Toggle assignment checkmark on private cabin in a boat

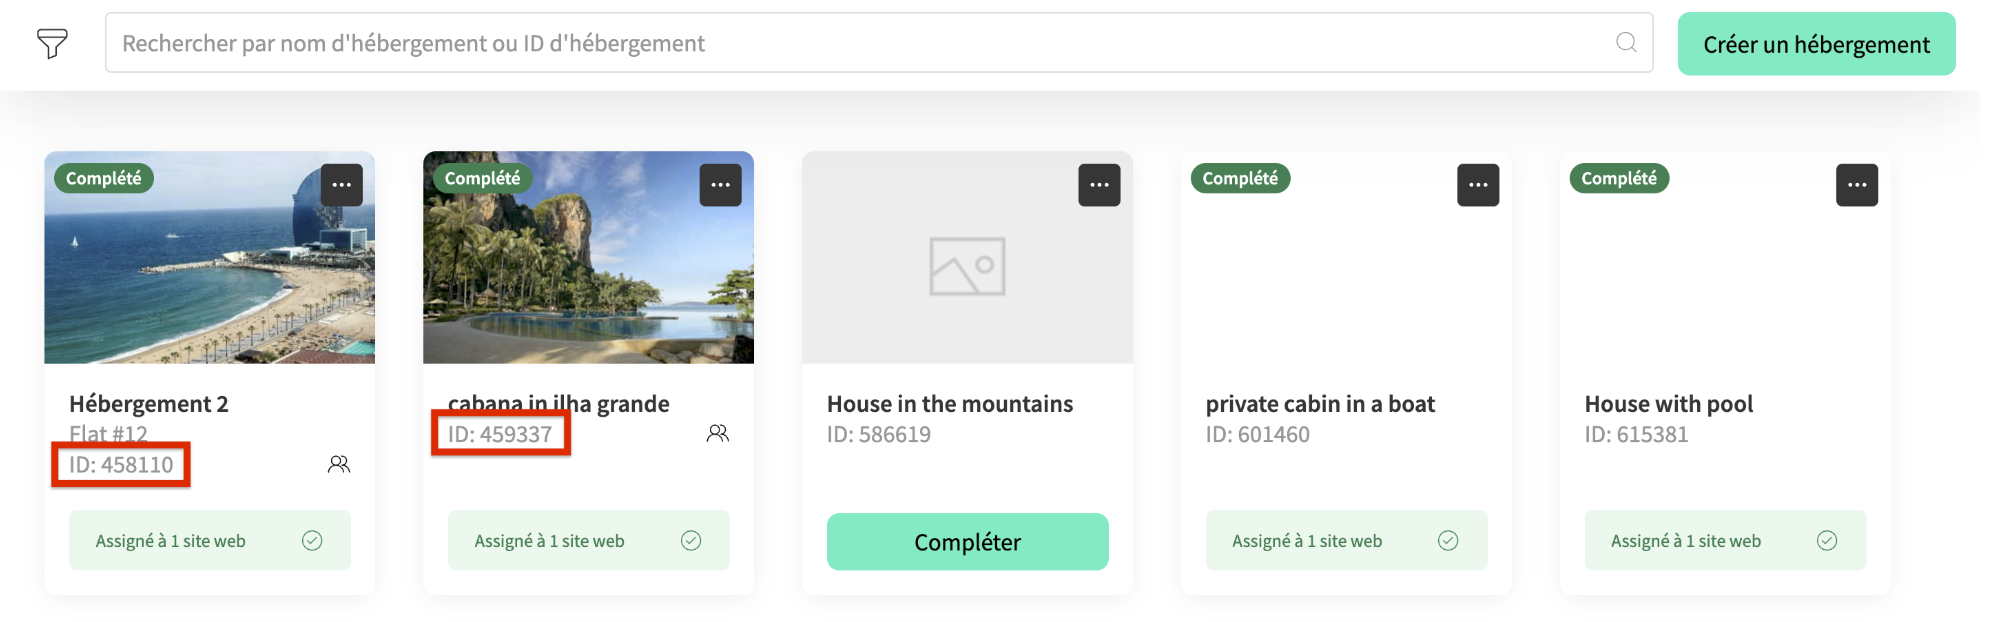click(x=1448, y=540)
